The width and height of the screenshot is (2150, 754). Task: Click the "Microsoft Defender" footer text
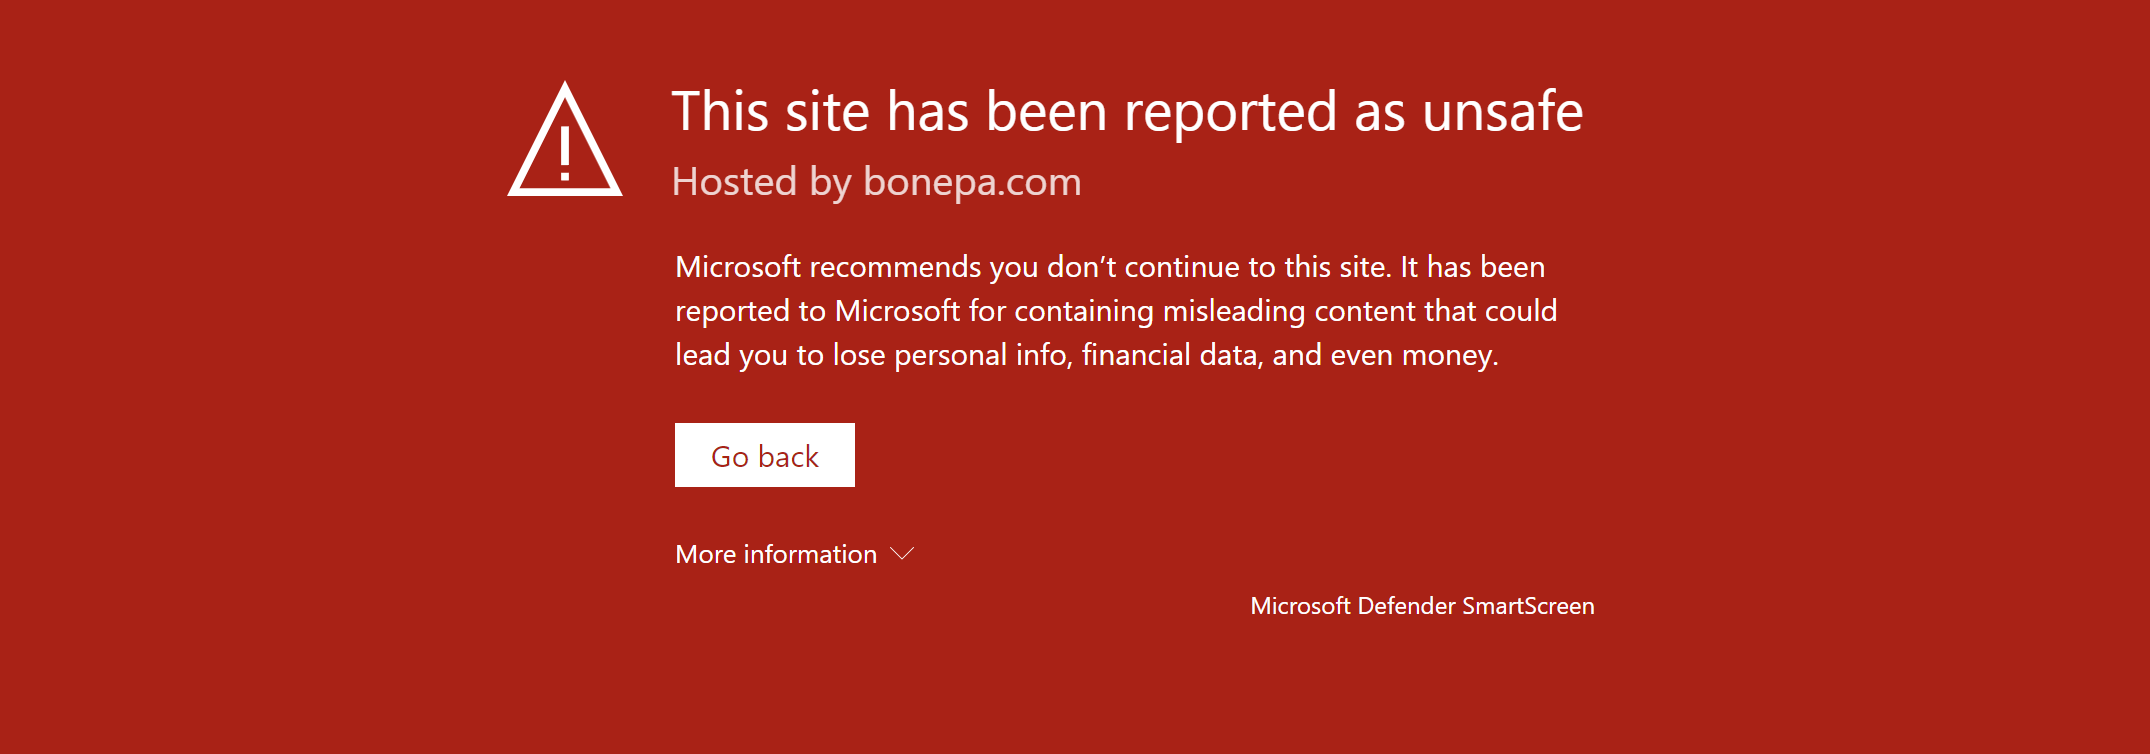pyautogui.click(x=1352, y=606)
